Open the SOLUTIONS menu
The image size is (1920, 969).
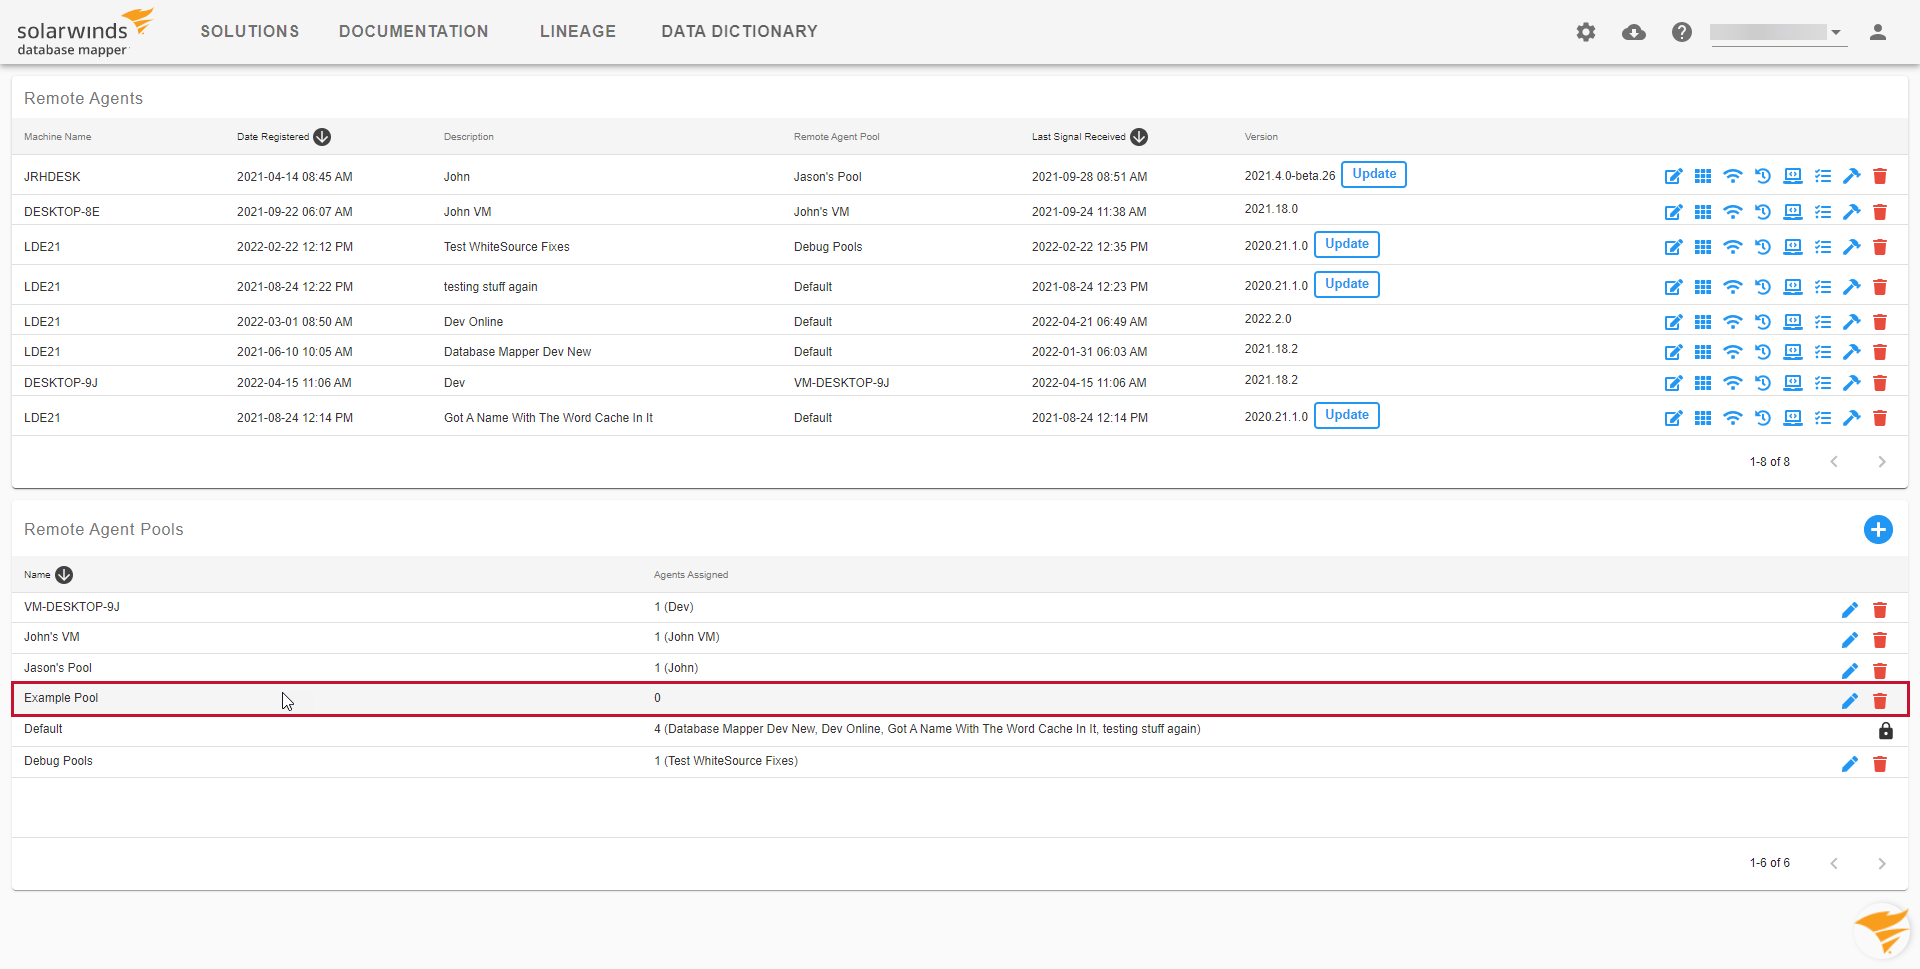click(250, 32)
